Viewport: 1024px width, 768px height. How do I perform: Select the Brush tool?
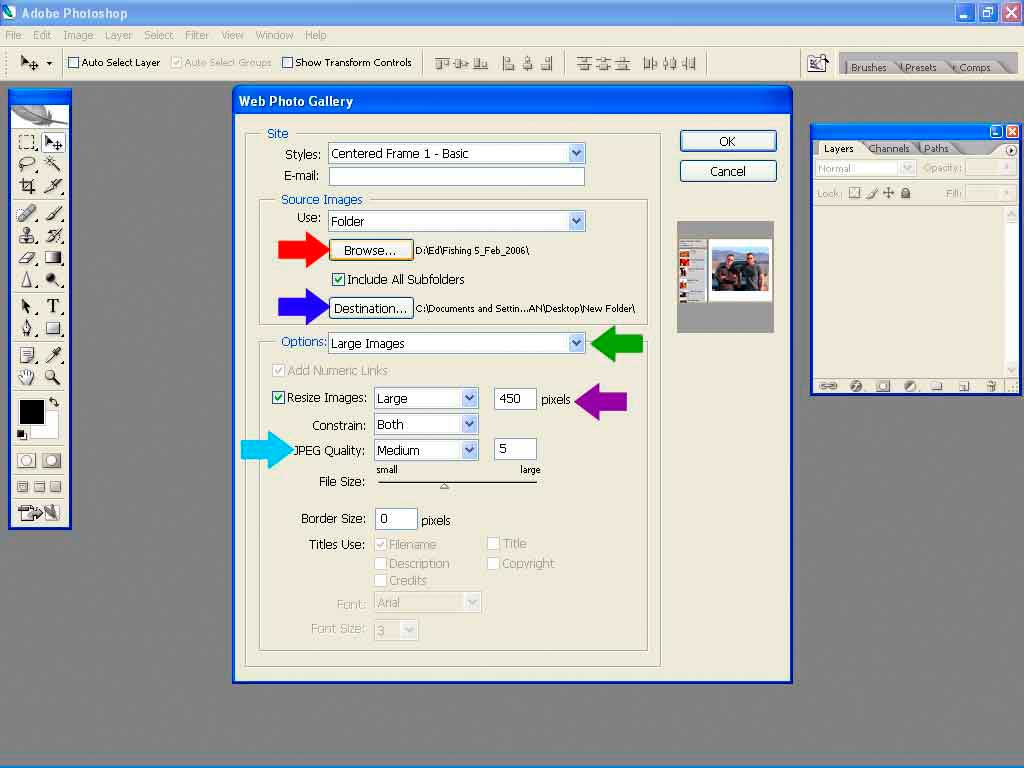click(x=53, y=214)
